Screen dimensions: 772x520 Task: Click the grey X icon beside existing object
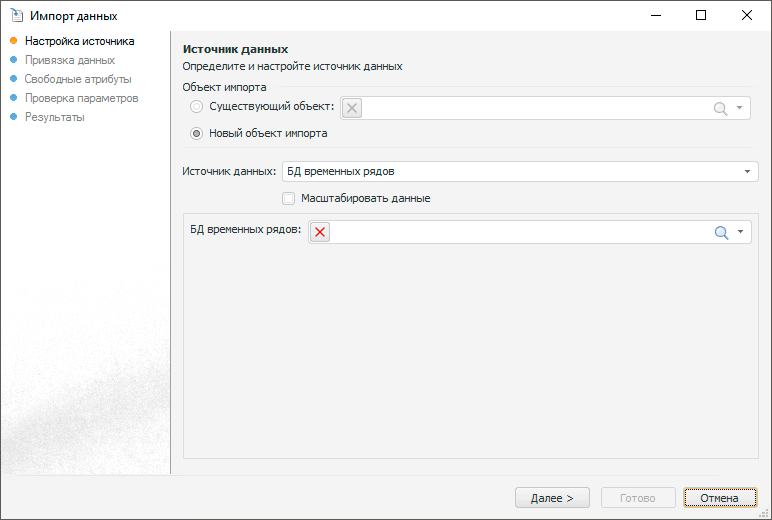(352, 108)
